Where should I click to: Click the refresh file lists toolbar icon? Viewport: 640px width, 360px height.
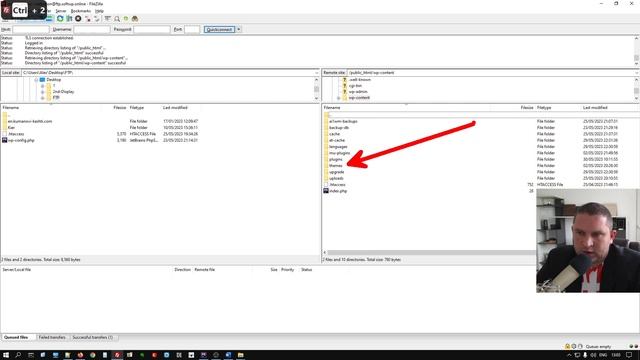coord(60,18)
